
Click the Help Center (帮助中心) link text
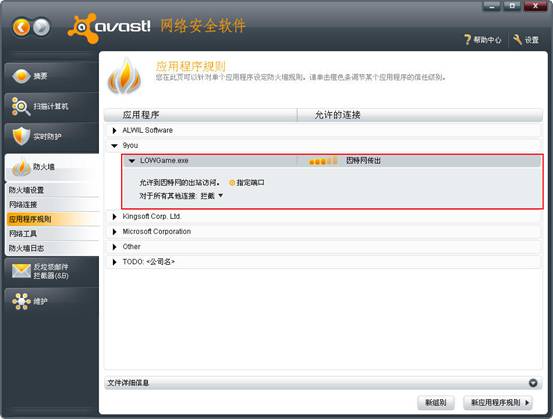pyautogui.click(x=487, y=40)
